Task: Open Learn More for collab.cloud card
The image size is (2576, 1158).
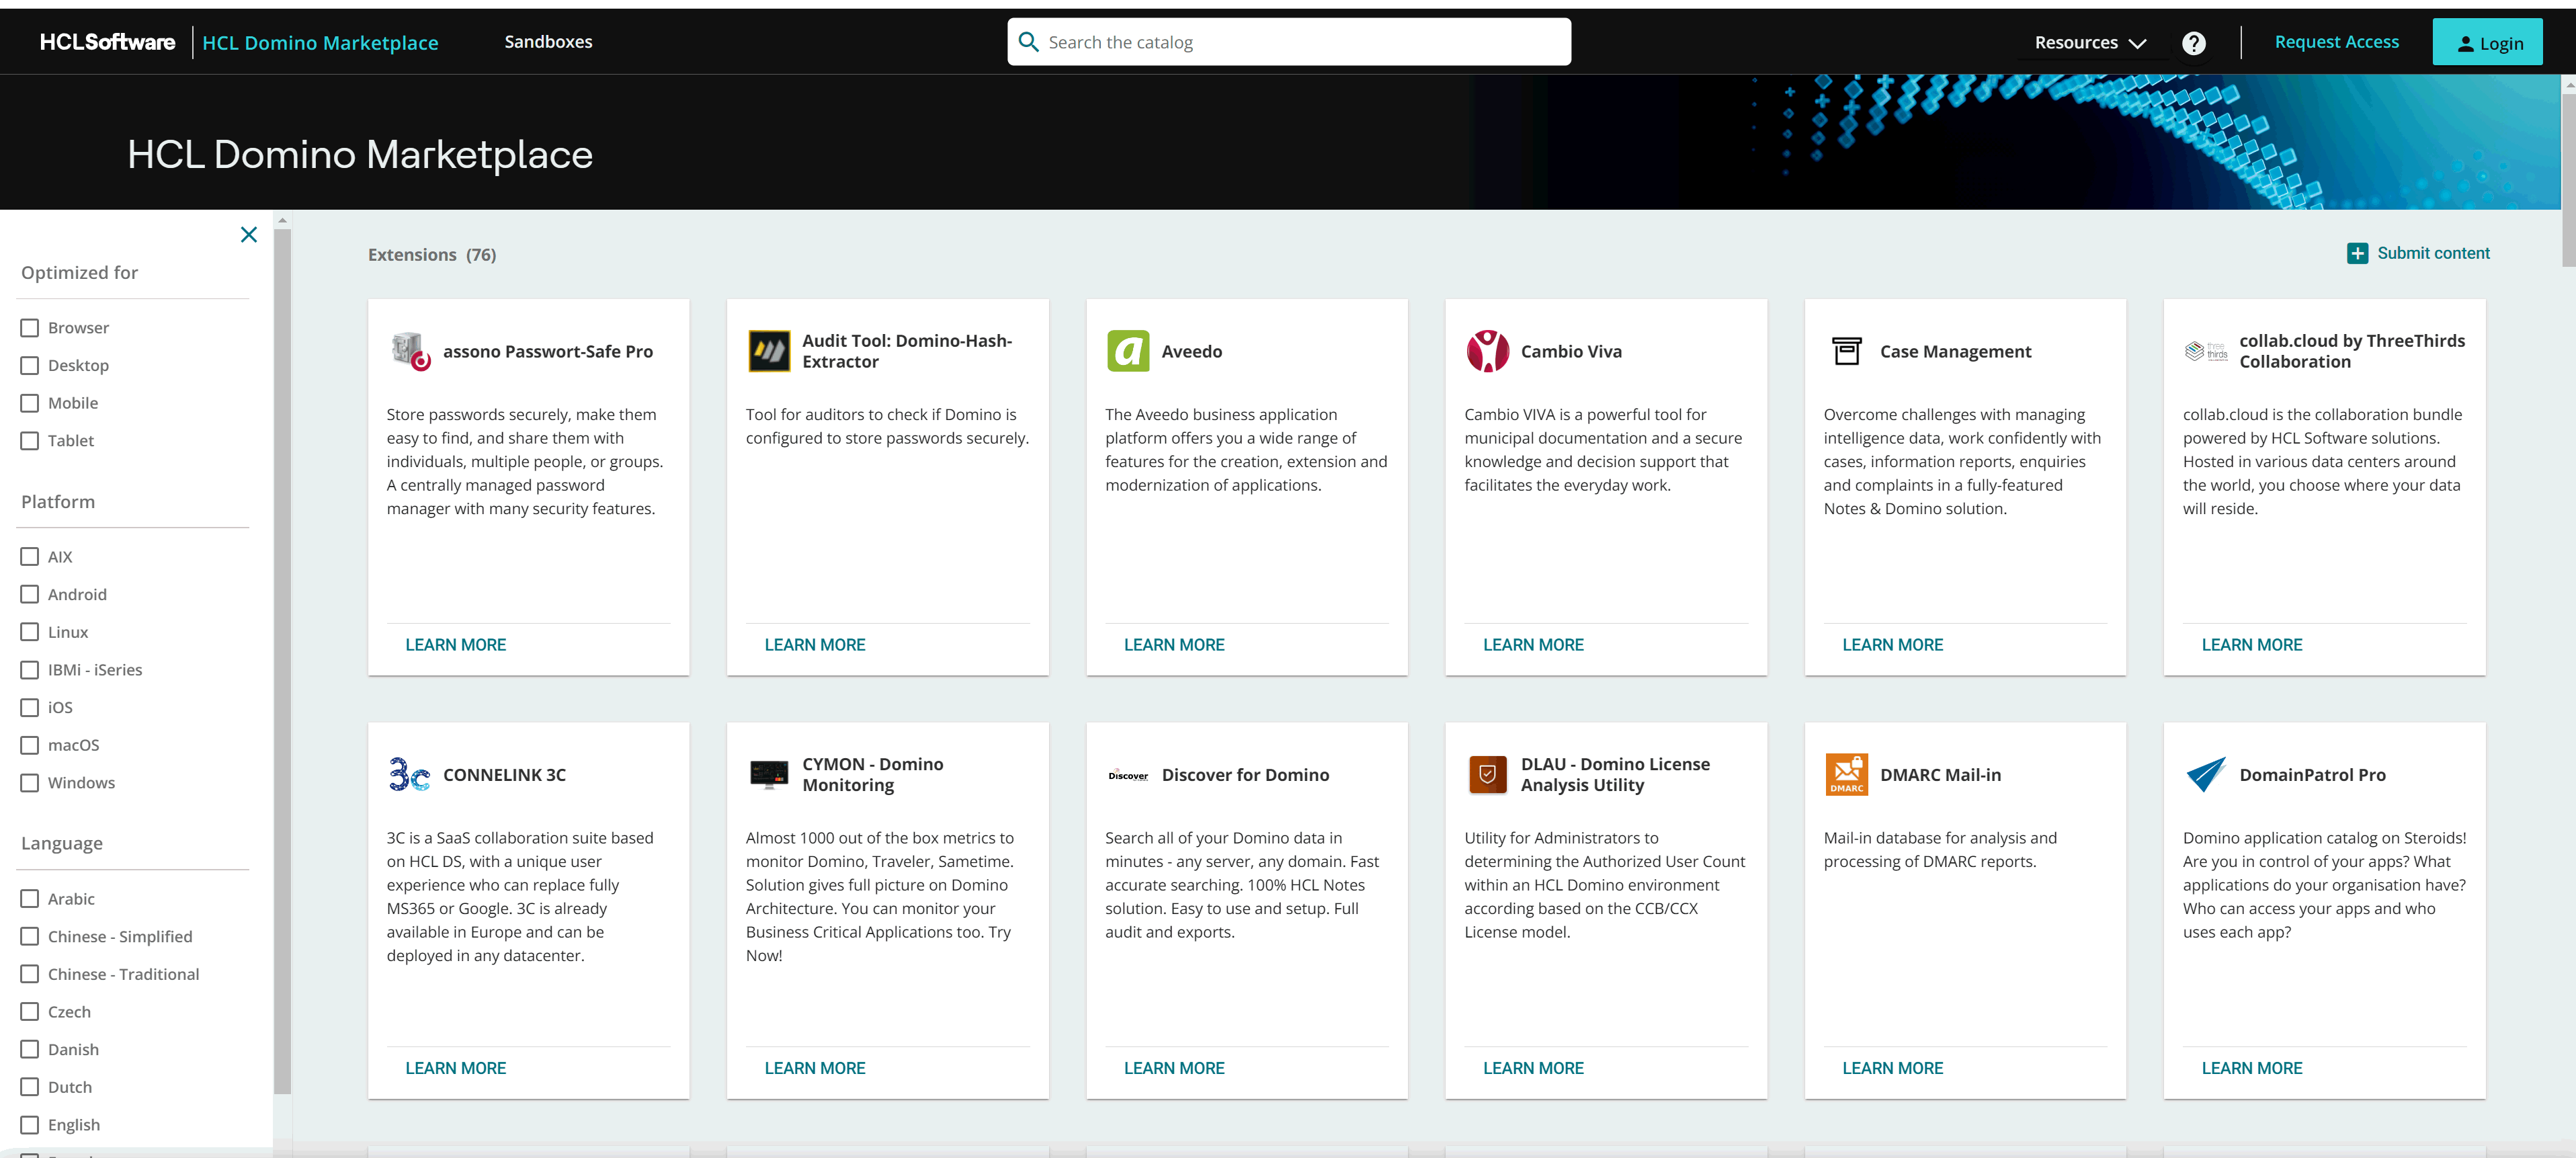Action: point(2252,645)
